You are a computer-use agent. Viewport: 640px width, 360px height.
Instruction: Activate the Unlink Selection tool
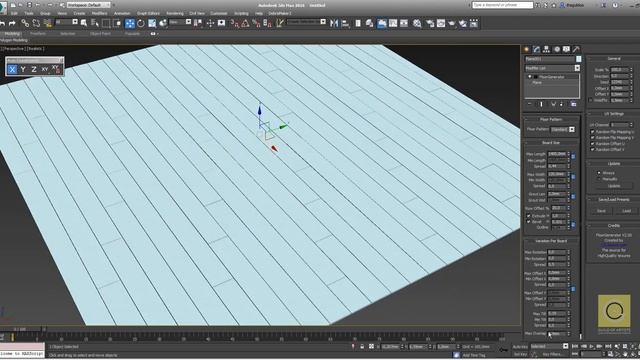pyautogui.click(x=36, y=23)
